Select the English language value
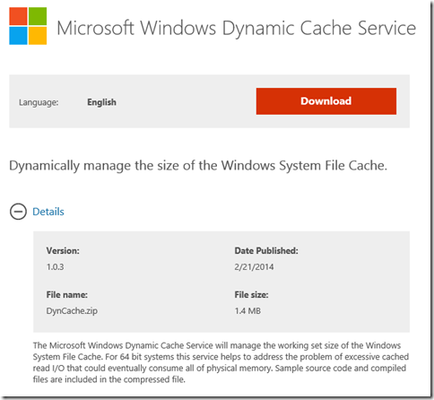 [102, 102]
